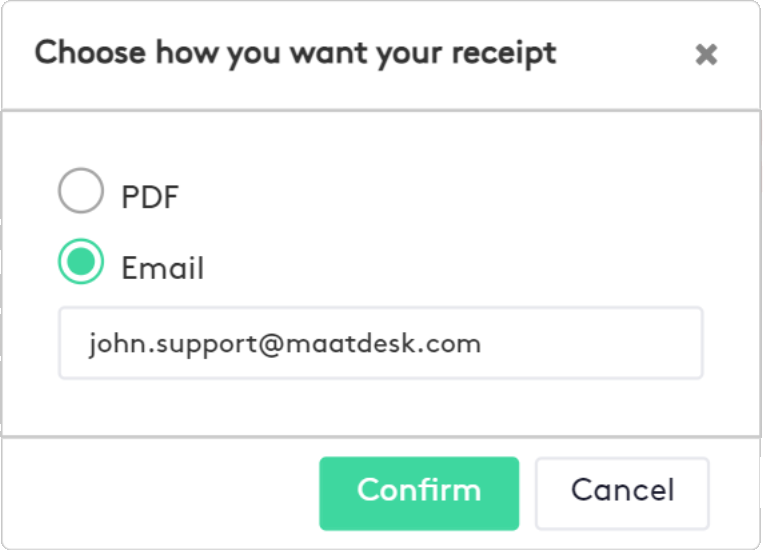Screen dimensions: 763x550
Task: Click the Email option label text
Action: click(x=162, y=268)
